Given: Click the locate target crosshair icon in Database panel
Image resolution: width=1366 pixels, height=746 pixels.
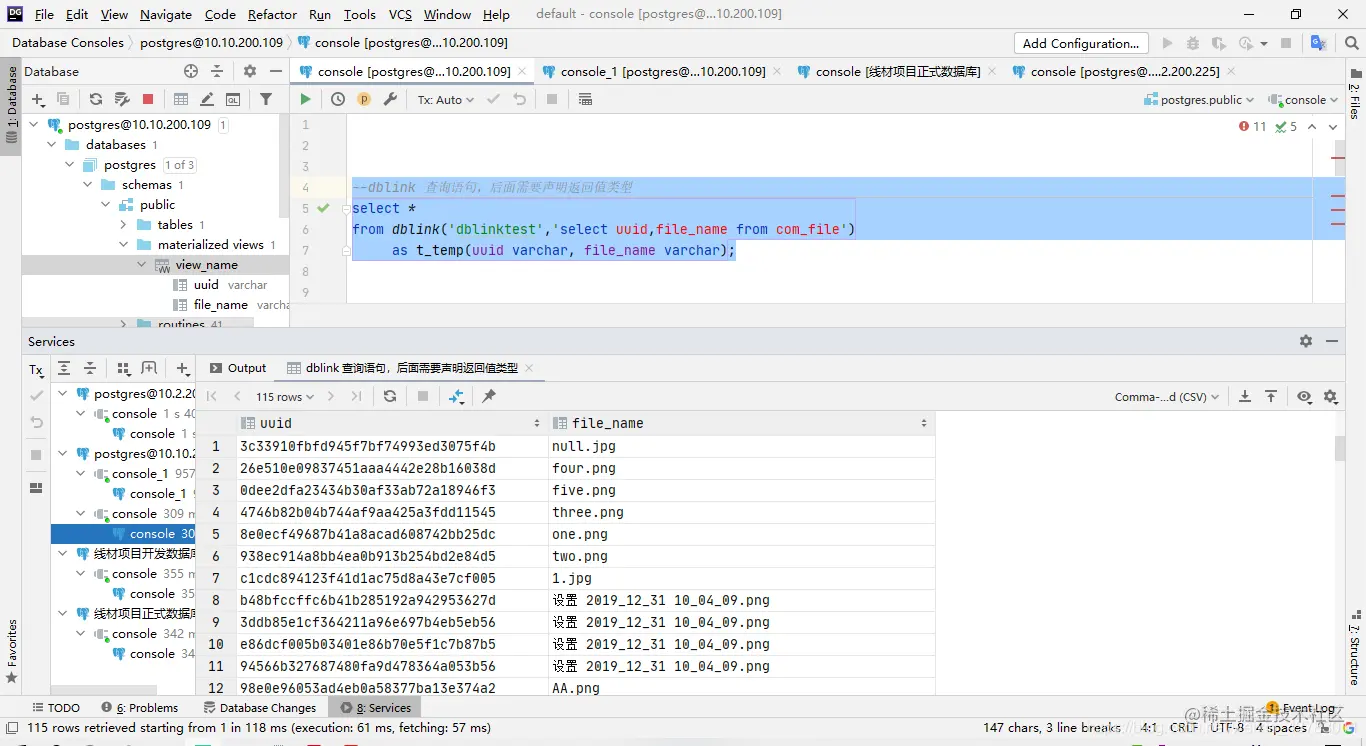Looking at the screenshot, I should tap(191, 71).
